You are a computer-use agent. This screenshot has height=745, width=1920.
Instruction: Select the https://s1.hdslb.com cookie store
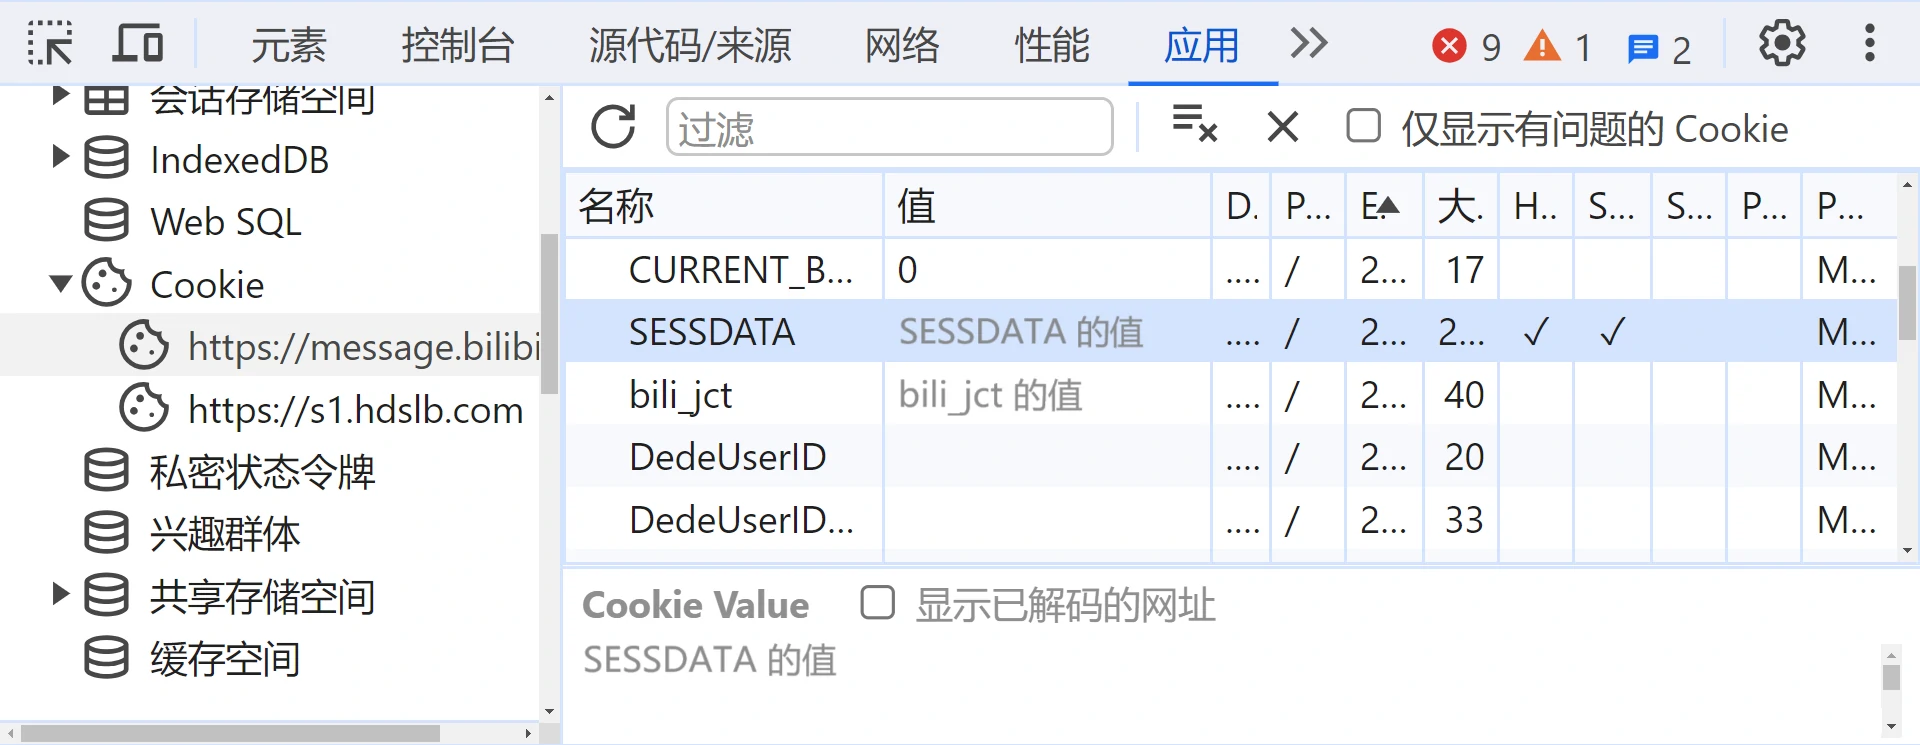click(x=354, y=409)
